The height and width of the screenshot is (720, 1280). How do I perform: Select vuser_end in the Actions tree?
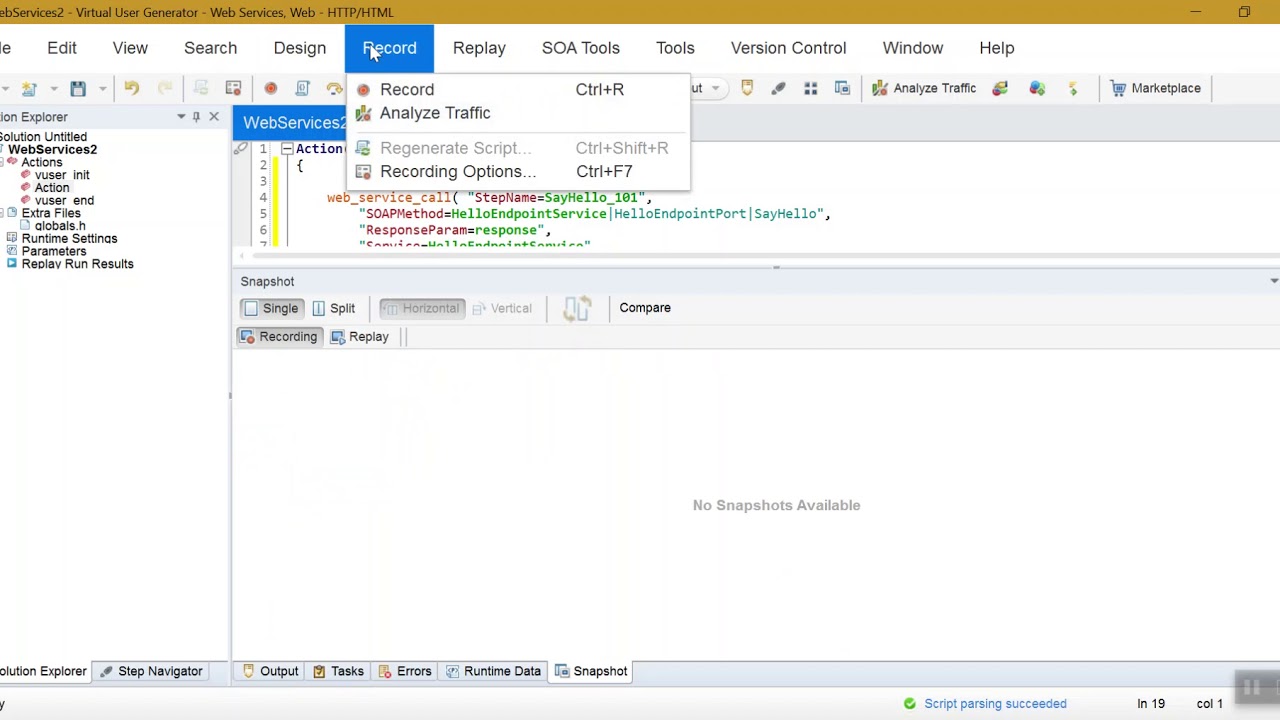point(64,200)
